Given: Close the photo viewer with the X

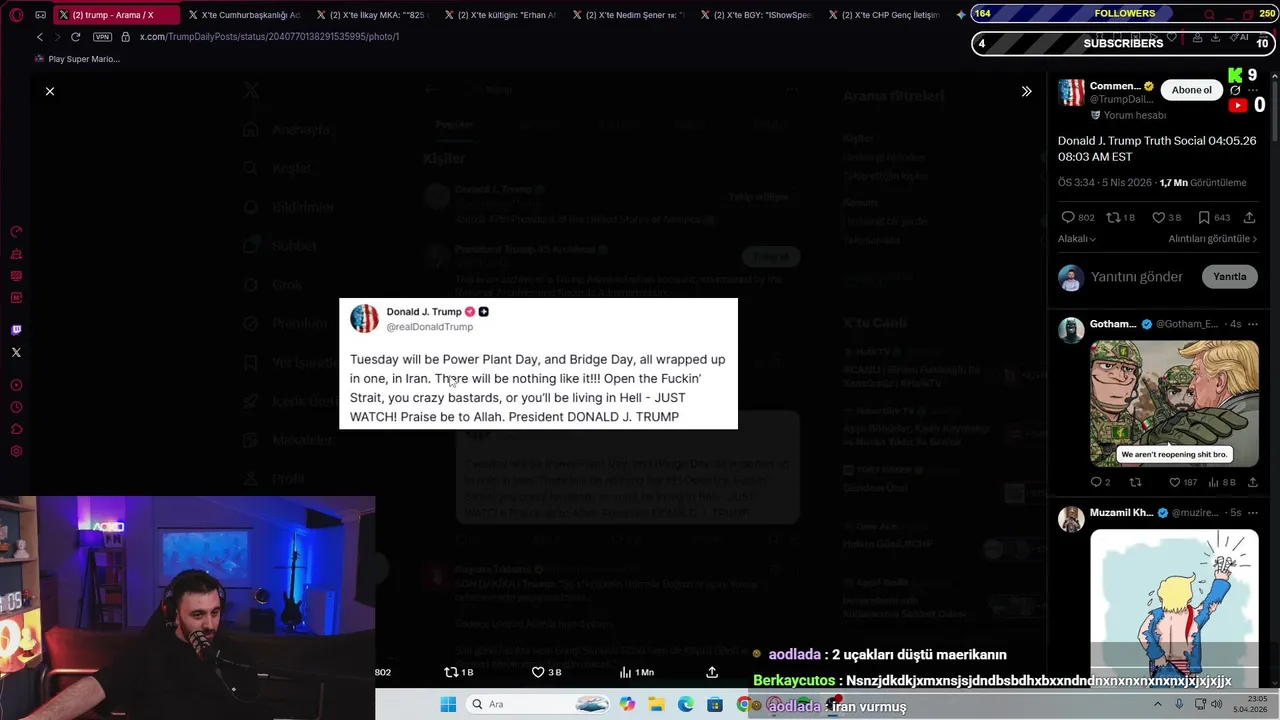Looking at the screenshot, I should coord(50,91).
